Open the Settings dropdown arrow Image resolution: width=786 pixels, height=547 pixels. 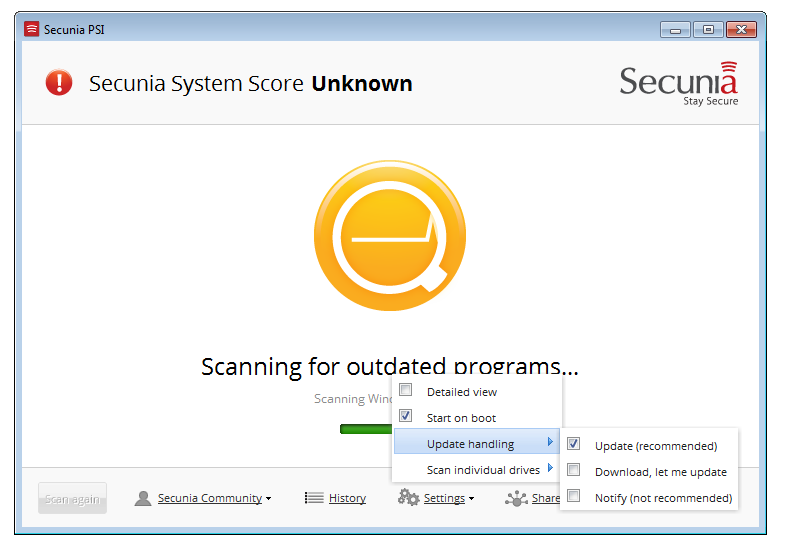pos(471,499)
